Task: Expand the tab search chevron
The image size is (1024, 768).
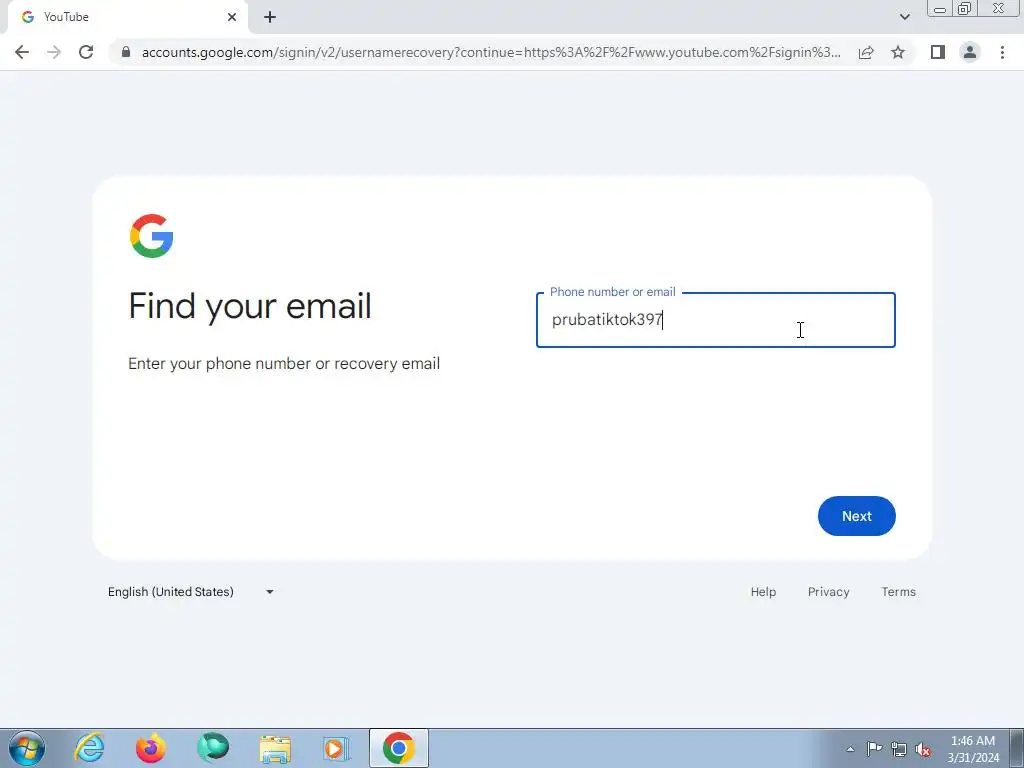Action: [904, 17]
